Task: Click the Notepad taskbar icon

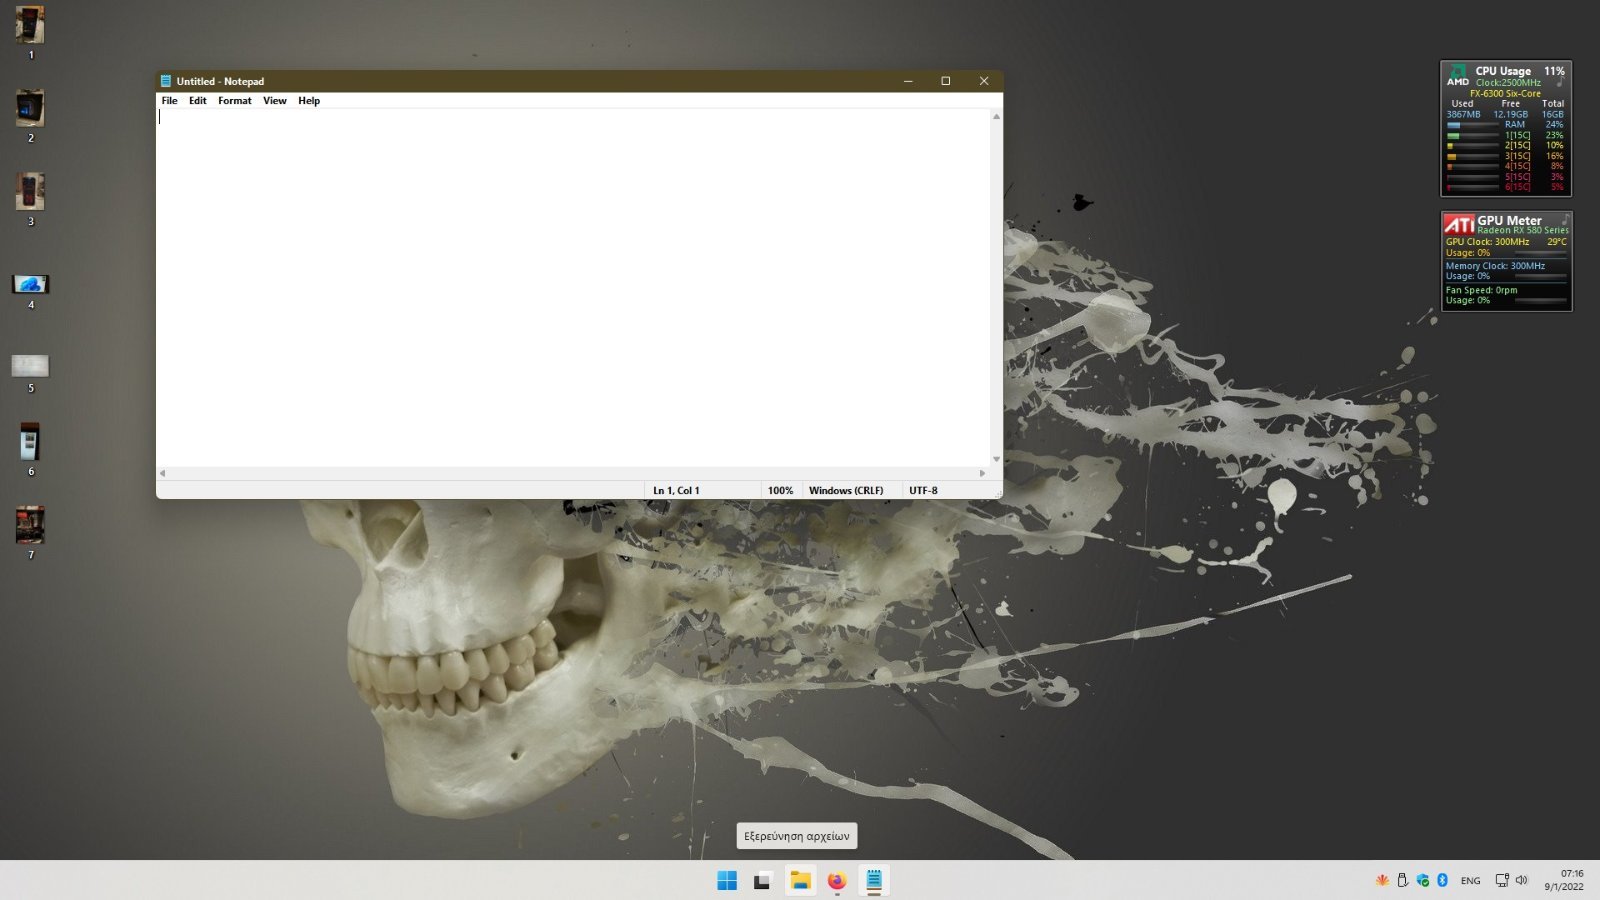Action: tap(874, 880)
